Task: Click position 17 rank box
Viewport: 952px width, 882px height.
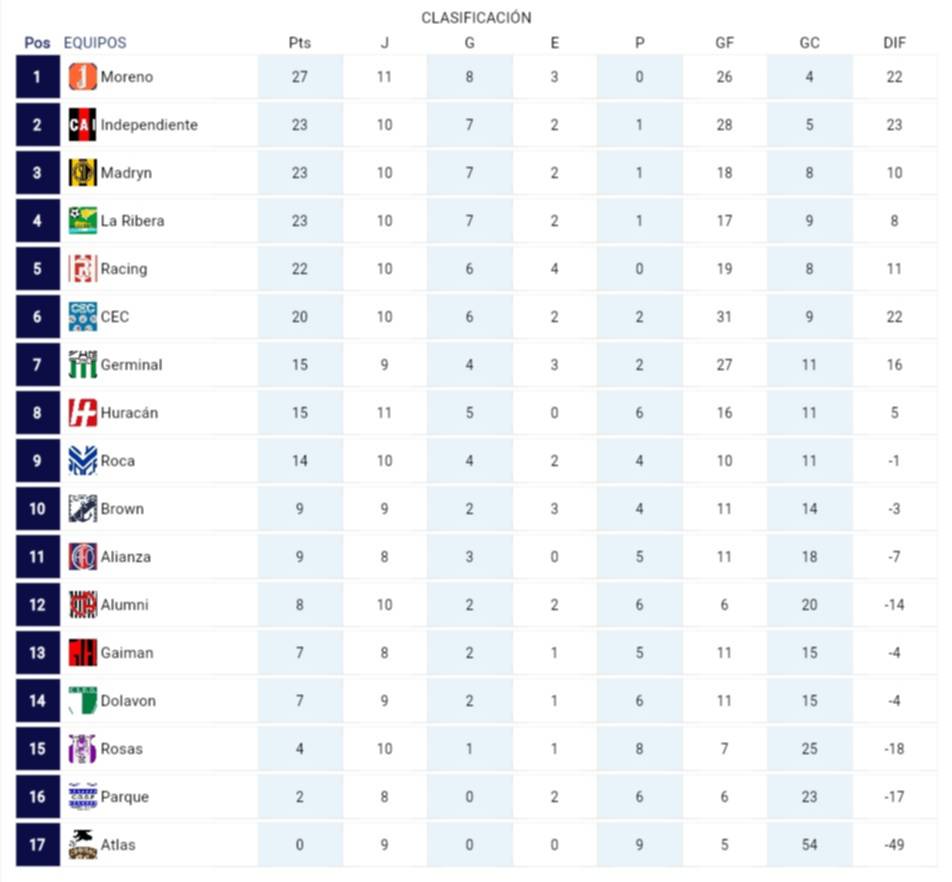Action: point(37,845)
